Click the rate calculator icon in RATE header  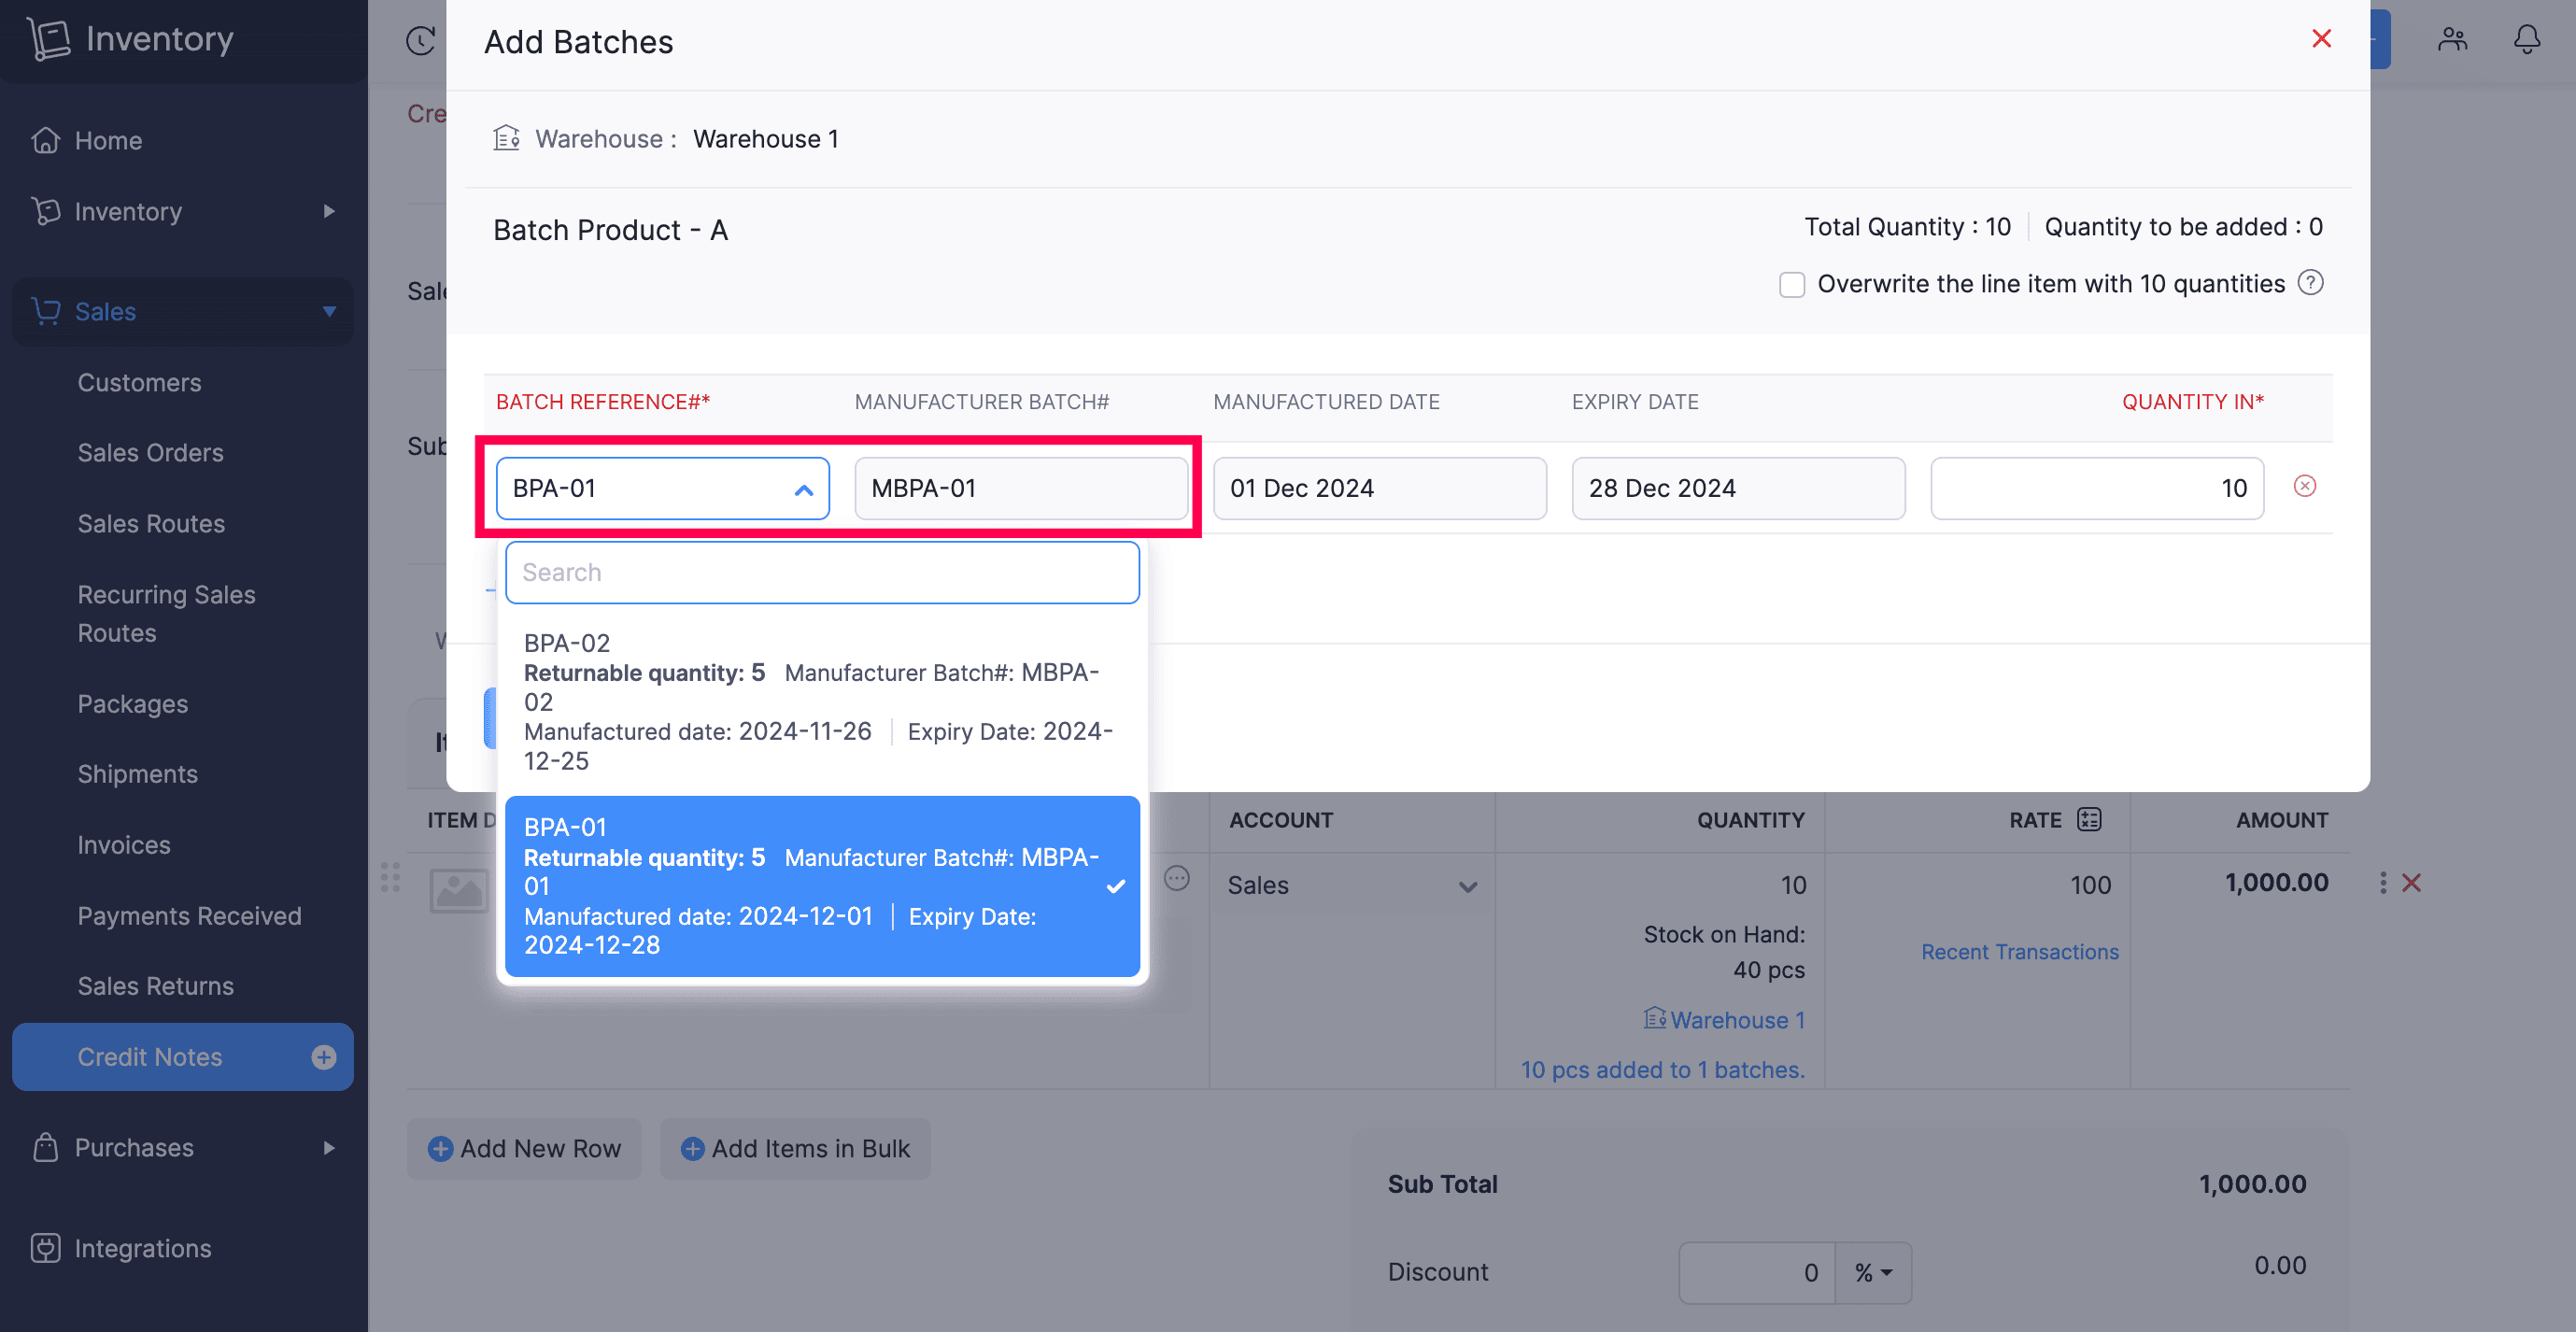point(2089,820)
